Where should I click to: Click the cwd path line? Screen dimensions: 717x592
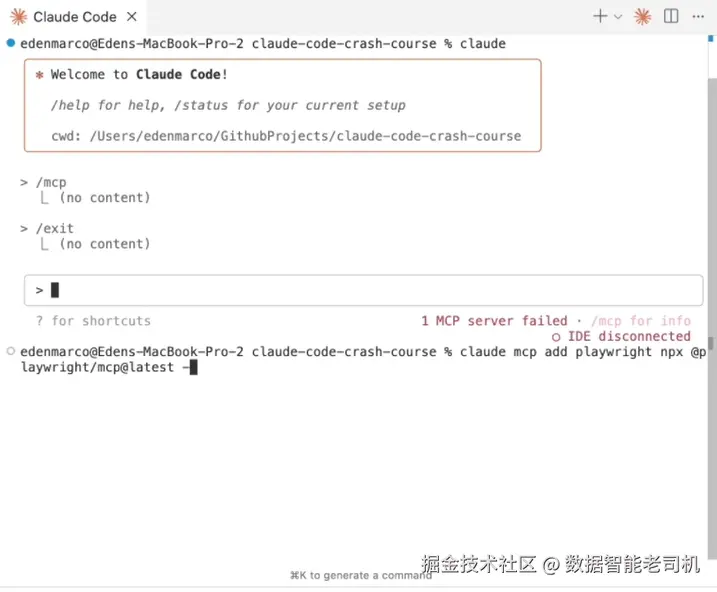click(x=286, y=136)
